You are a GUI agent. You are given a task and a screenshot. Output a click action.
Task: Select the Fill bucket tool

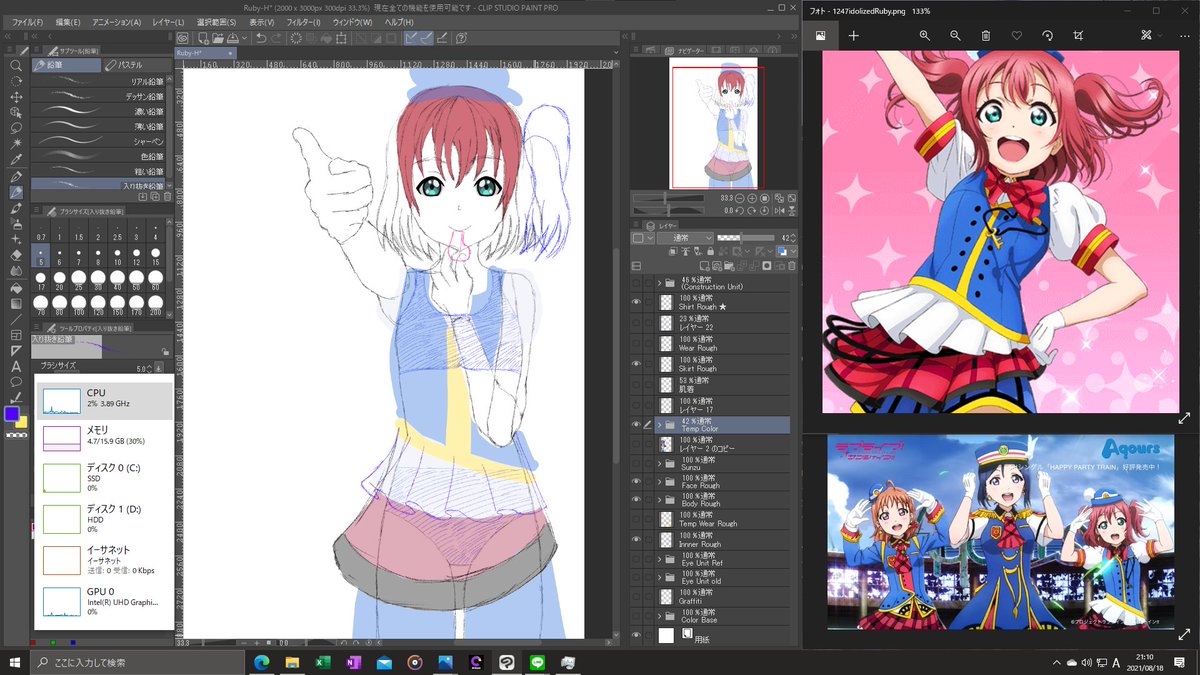[x=16, y=287]
